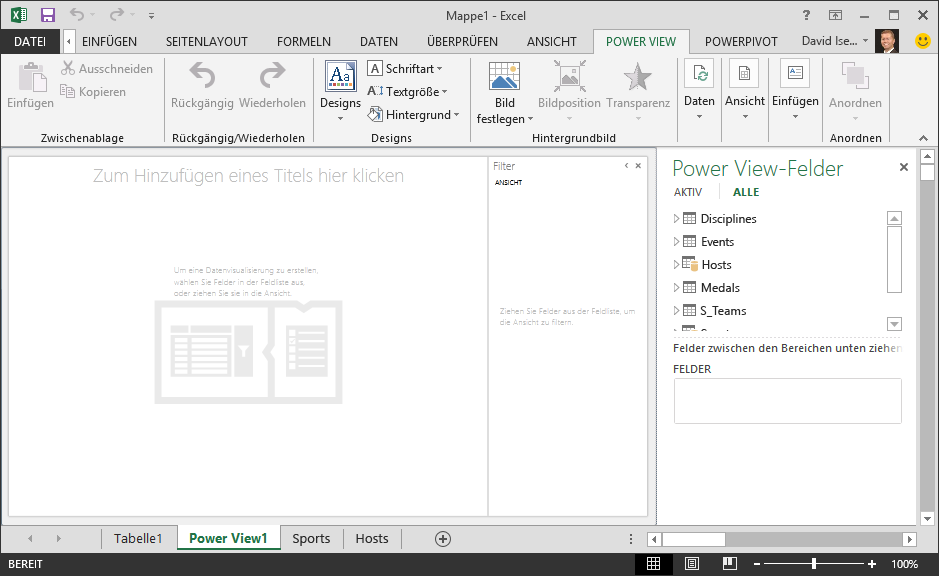The image size is (939, 576).
Task: Click Bild festlegen picture button
Action: 504,93
